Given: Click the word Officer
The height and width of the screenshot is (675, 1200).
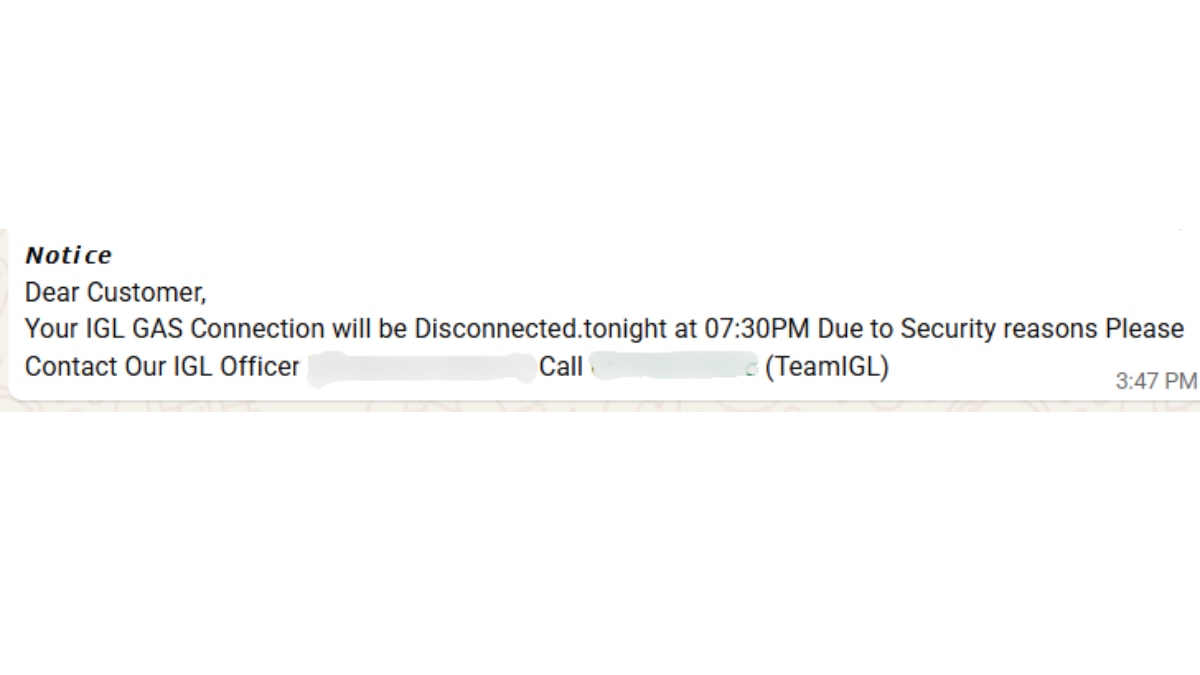Looking at the screenshot, I should (x=259, y=367).
